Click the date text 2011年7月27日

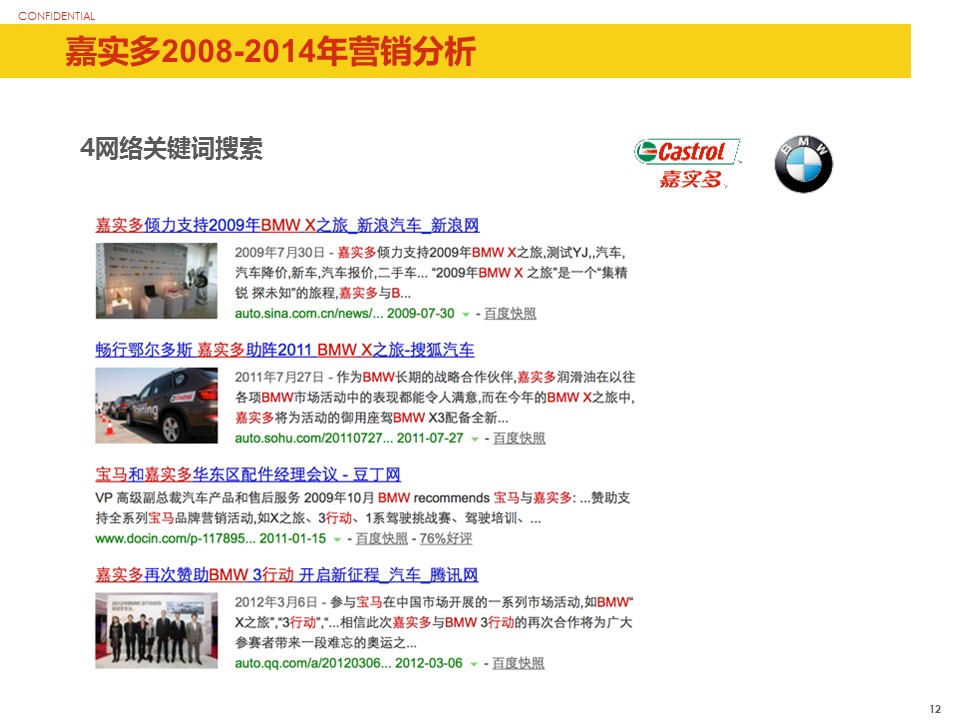point(279,377)
